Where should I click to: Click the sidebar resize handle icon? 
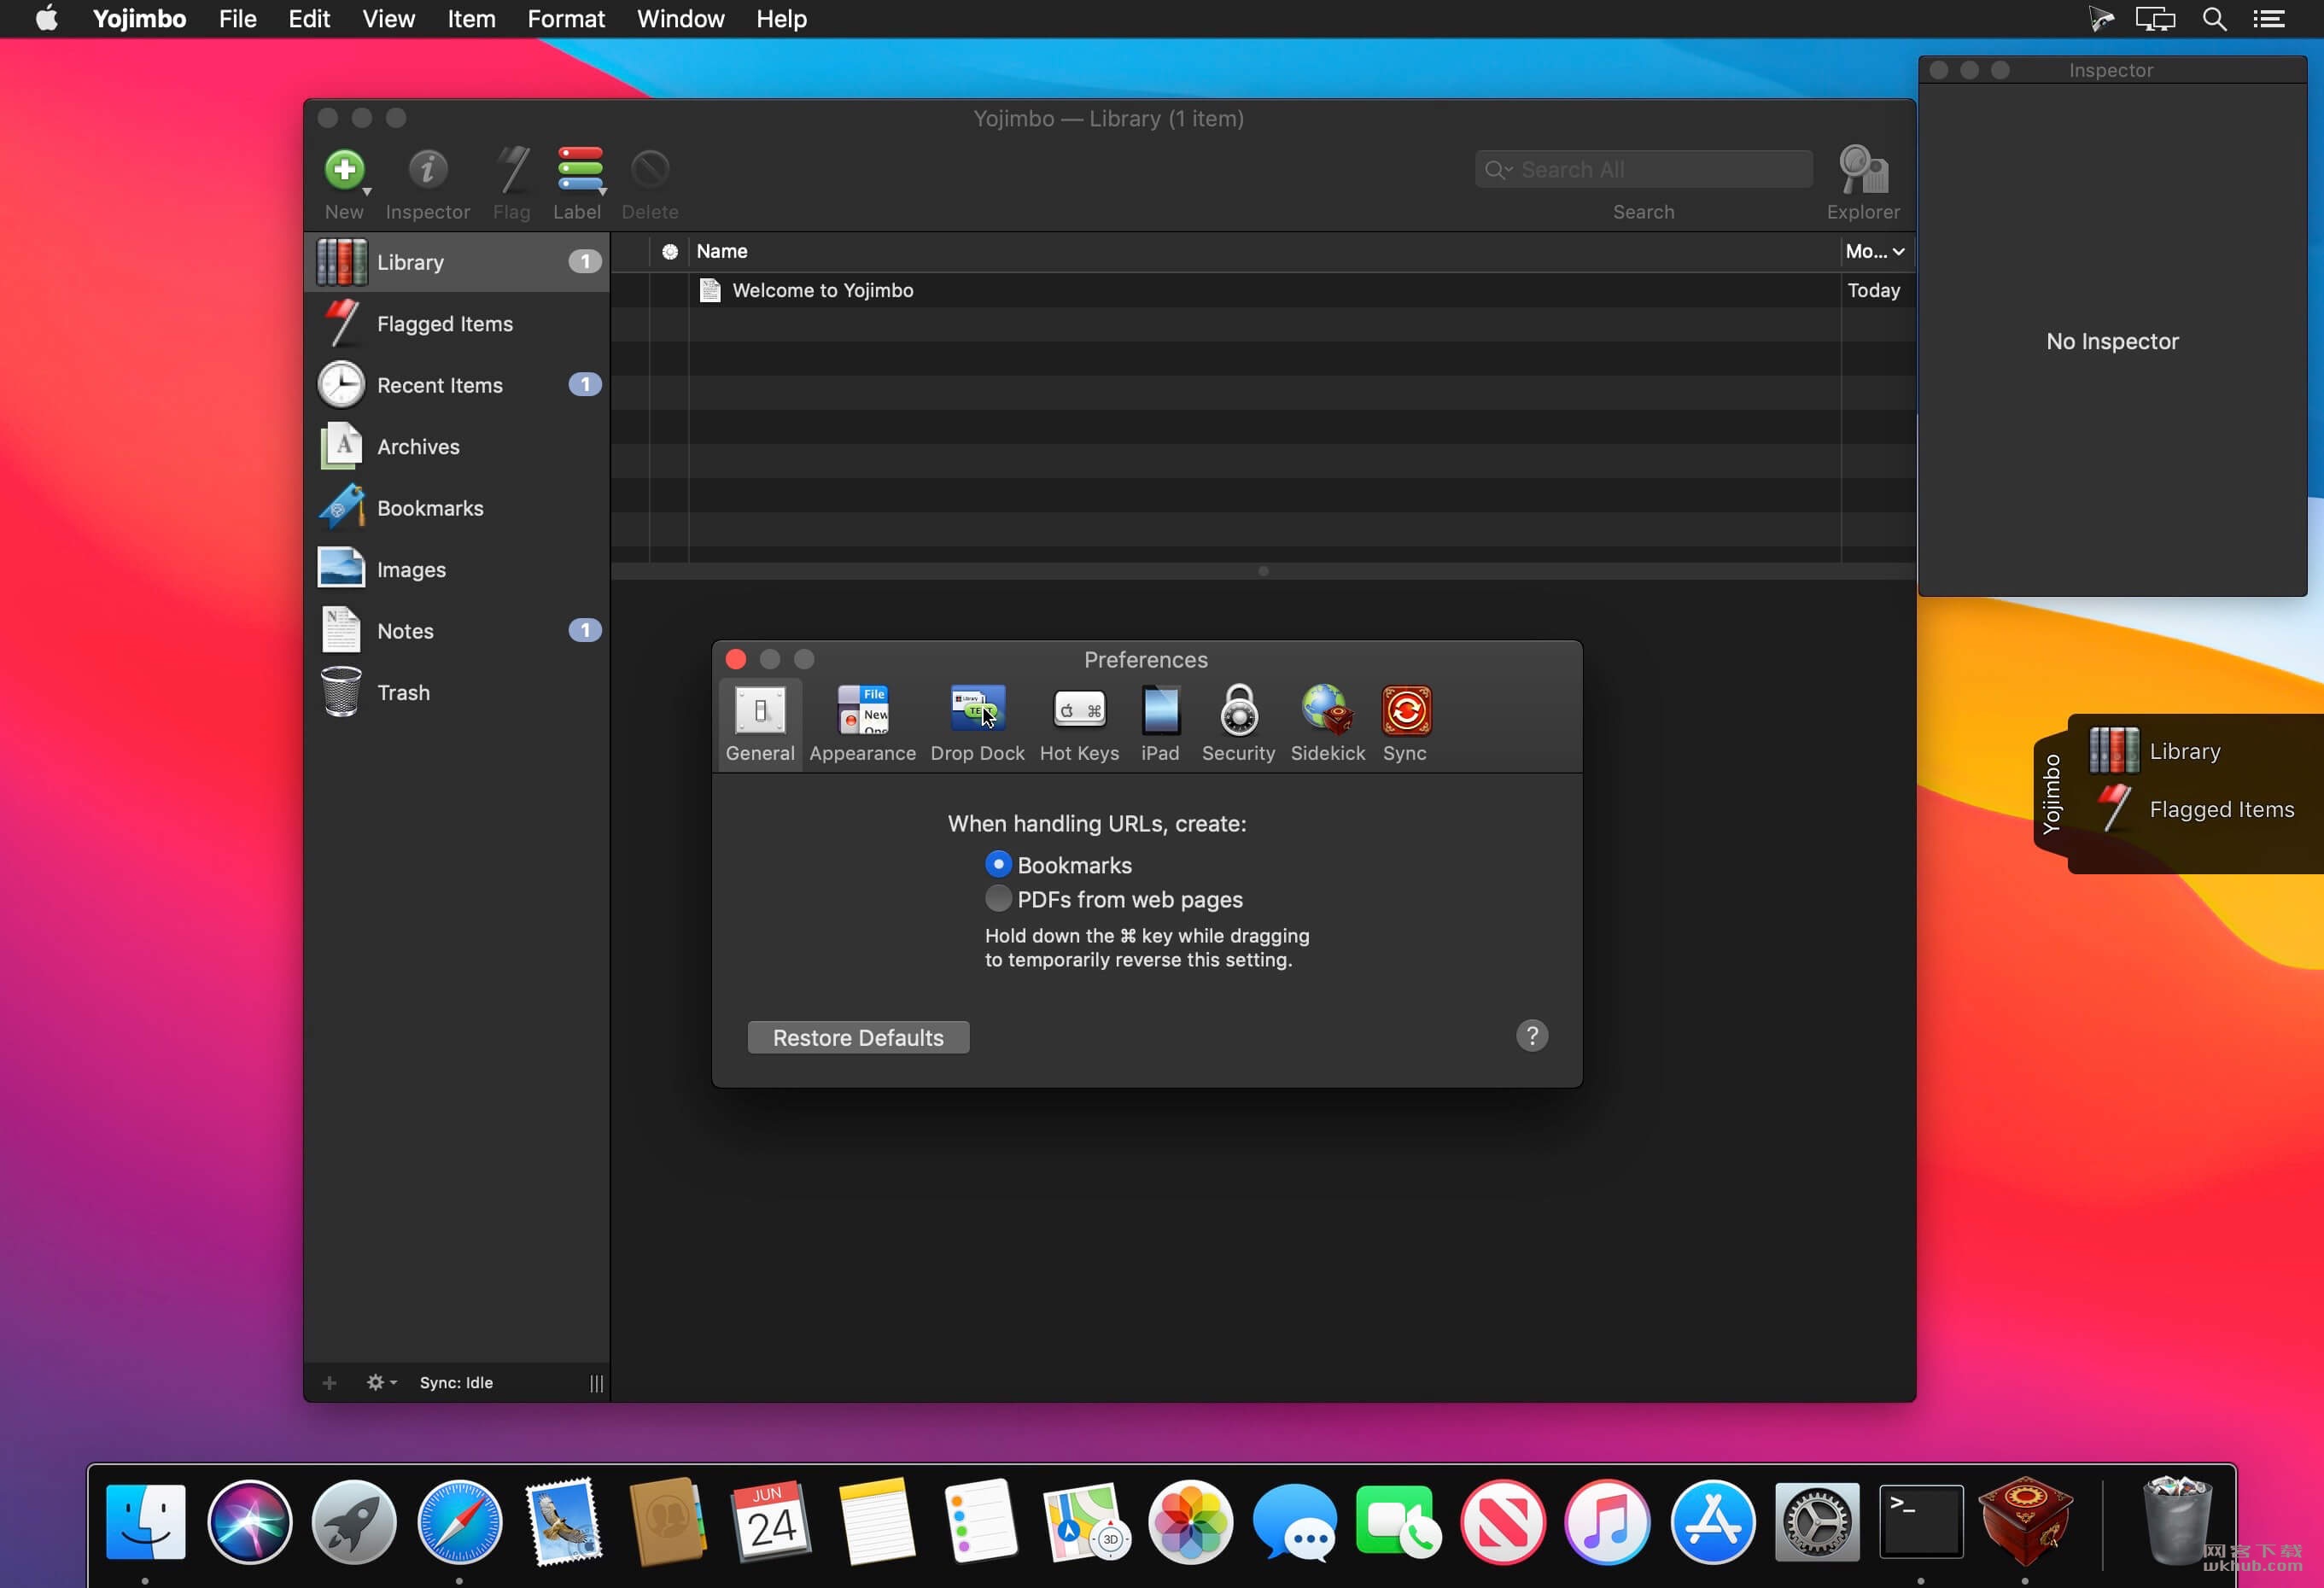(596, 1384)
